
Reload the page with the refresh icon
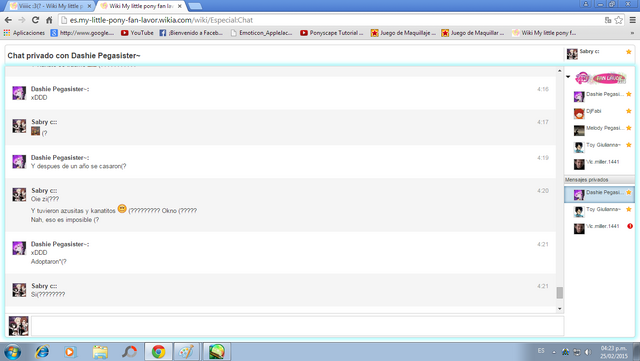[x=36, y=20]
